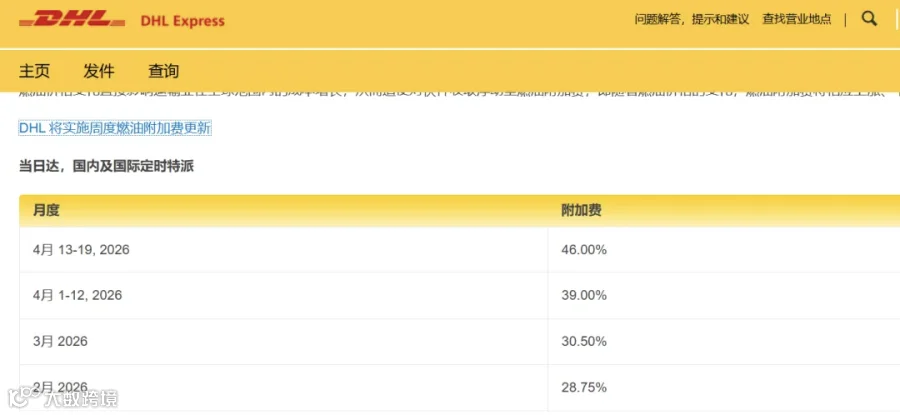Select the 3月 2026 row
Screen dimensions: 900x415
pos(460,342)
